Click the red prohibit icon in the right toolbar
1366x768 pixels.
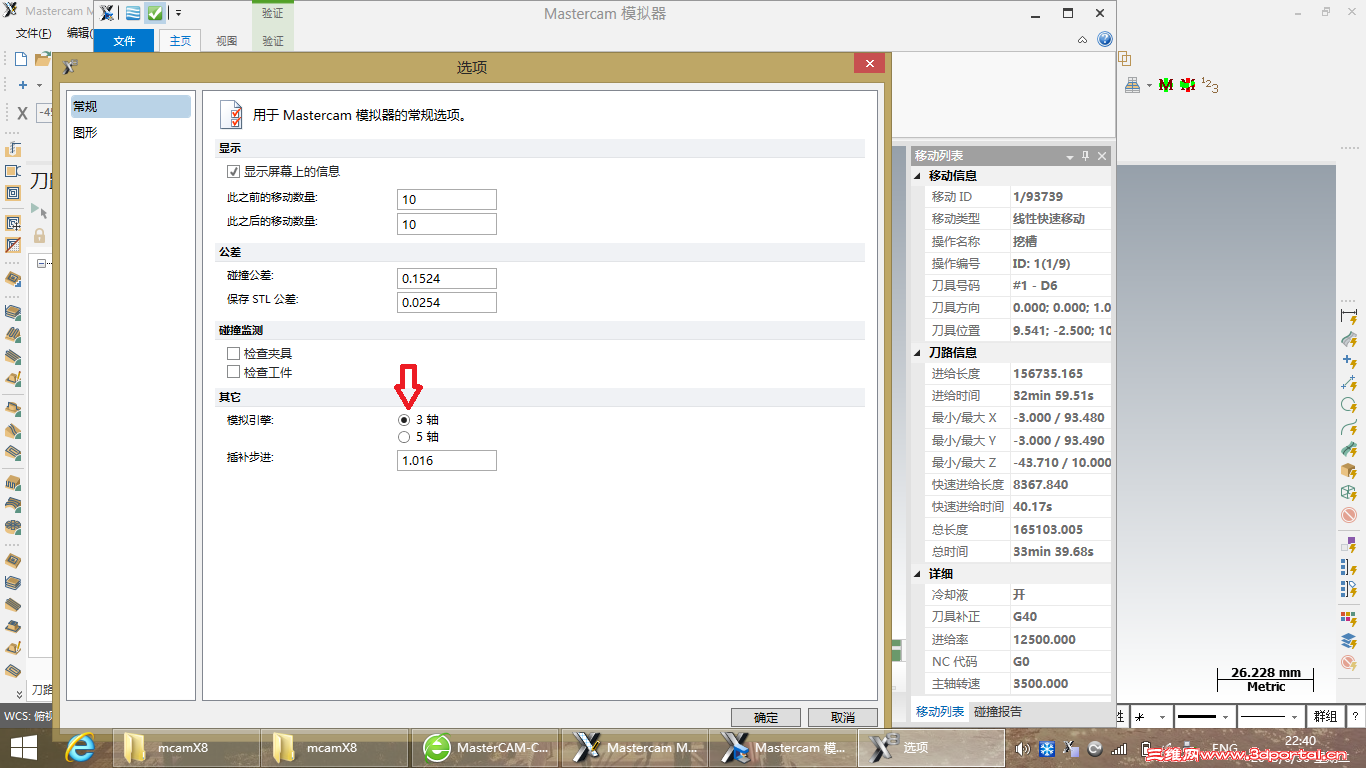[x=1347, y=514]
